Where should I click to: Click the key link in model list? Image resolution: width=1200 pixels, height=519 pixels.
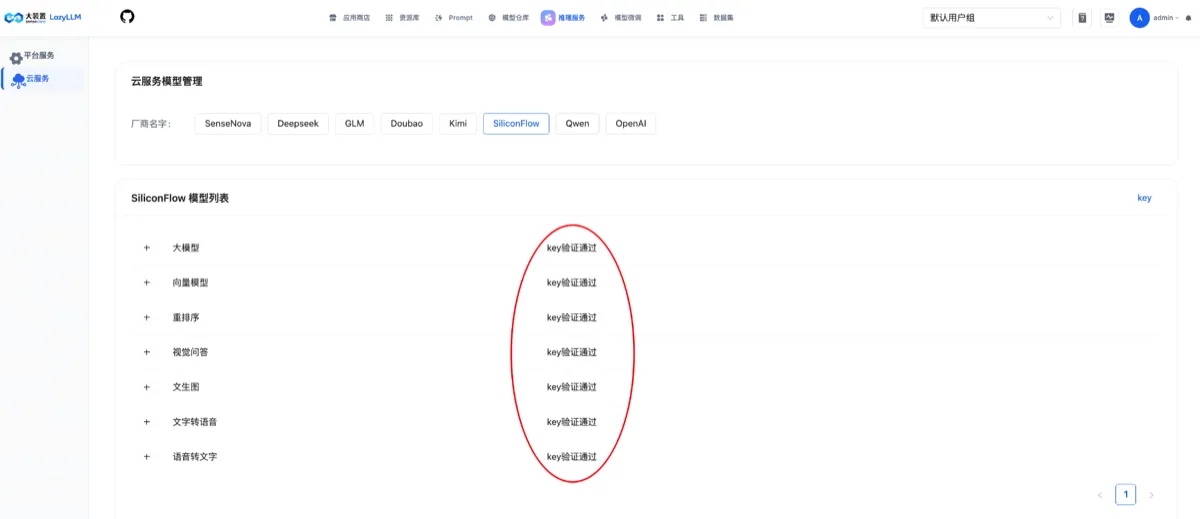point(1144,198)
